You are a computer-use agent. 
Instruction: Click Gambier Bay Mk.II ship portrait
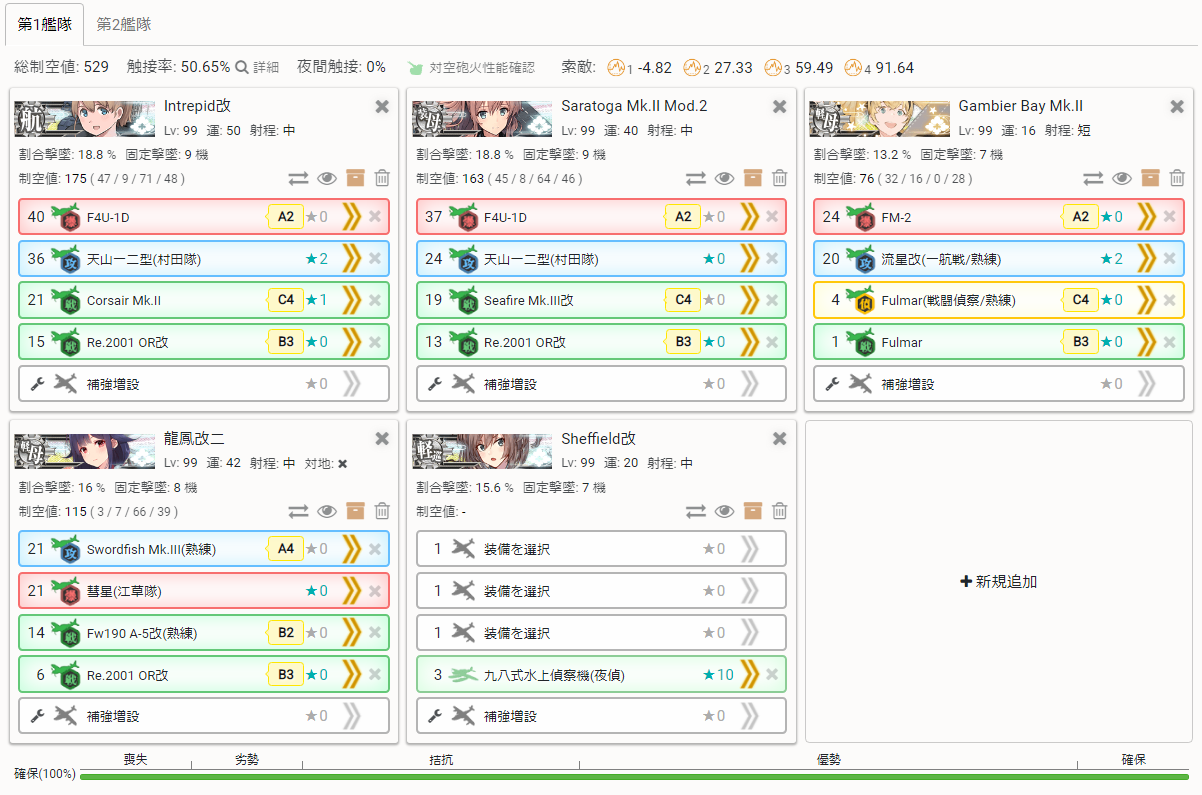pyautogui.click(x=879, y=119)
